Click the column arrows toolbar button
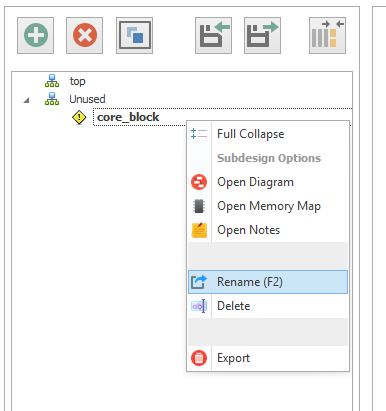 tap(328, 35)
